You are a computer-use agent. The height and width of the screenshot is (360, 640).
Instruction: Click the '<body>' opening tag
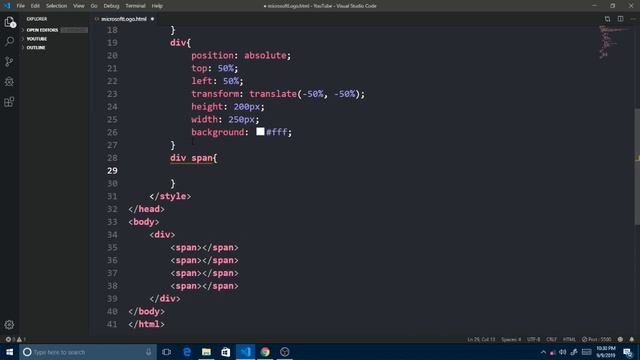(x=144, y=222)
